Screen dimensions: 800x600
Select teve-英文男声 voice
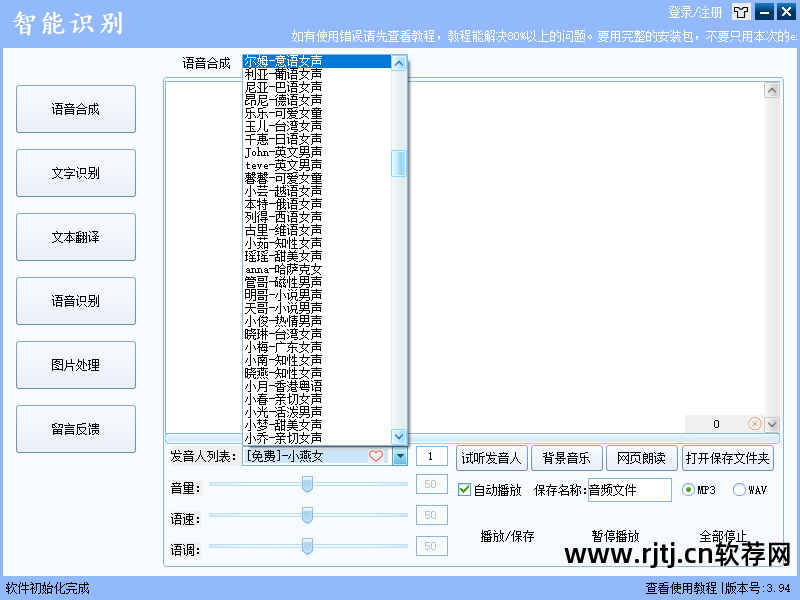[317, 166]
